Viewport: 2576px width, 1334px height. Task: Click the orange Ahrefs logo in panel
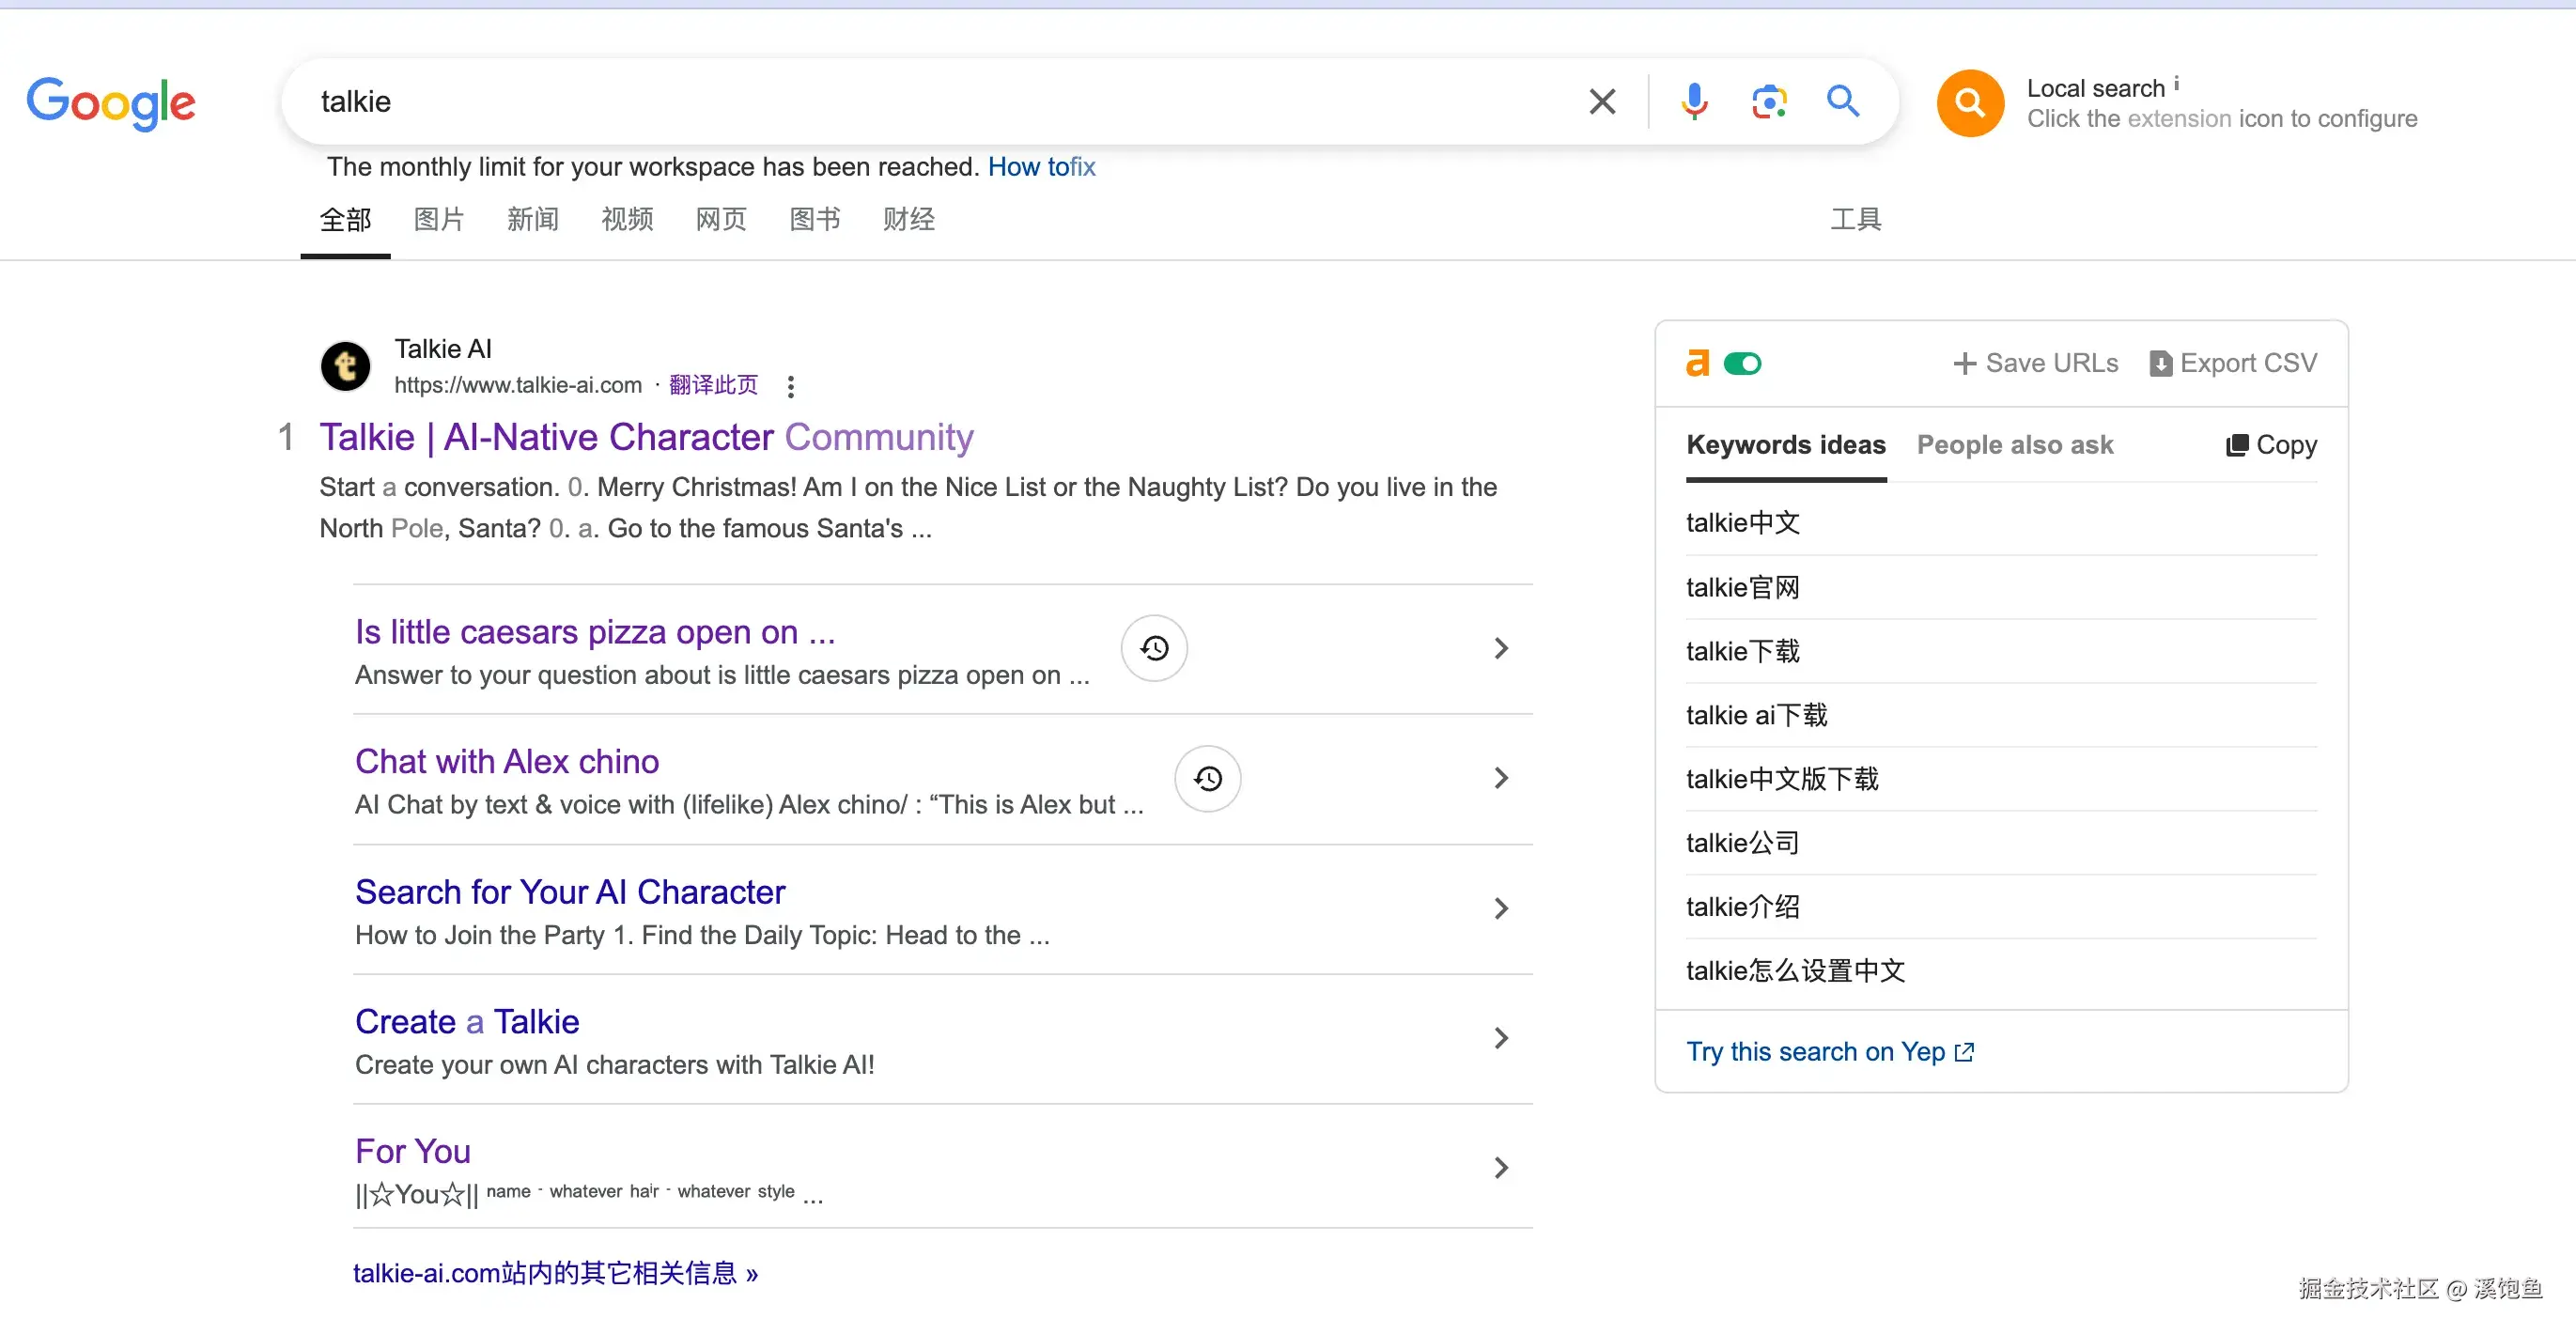pos(1697,363)
